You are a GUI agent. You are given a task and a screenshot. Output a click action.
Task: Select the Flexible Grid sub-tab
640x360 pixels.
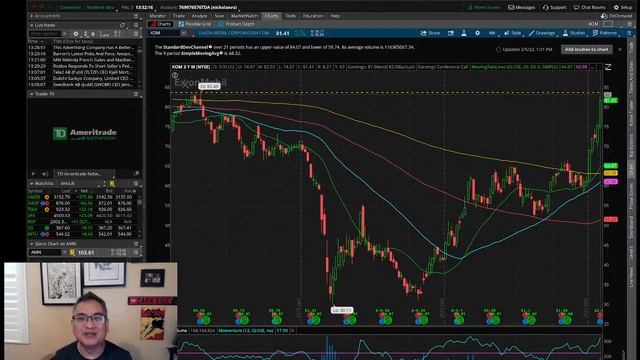click(x=196, y=24)
